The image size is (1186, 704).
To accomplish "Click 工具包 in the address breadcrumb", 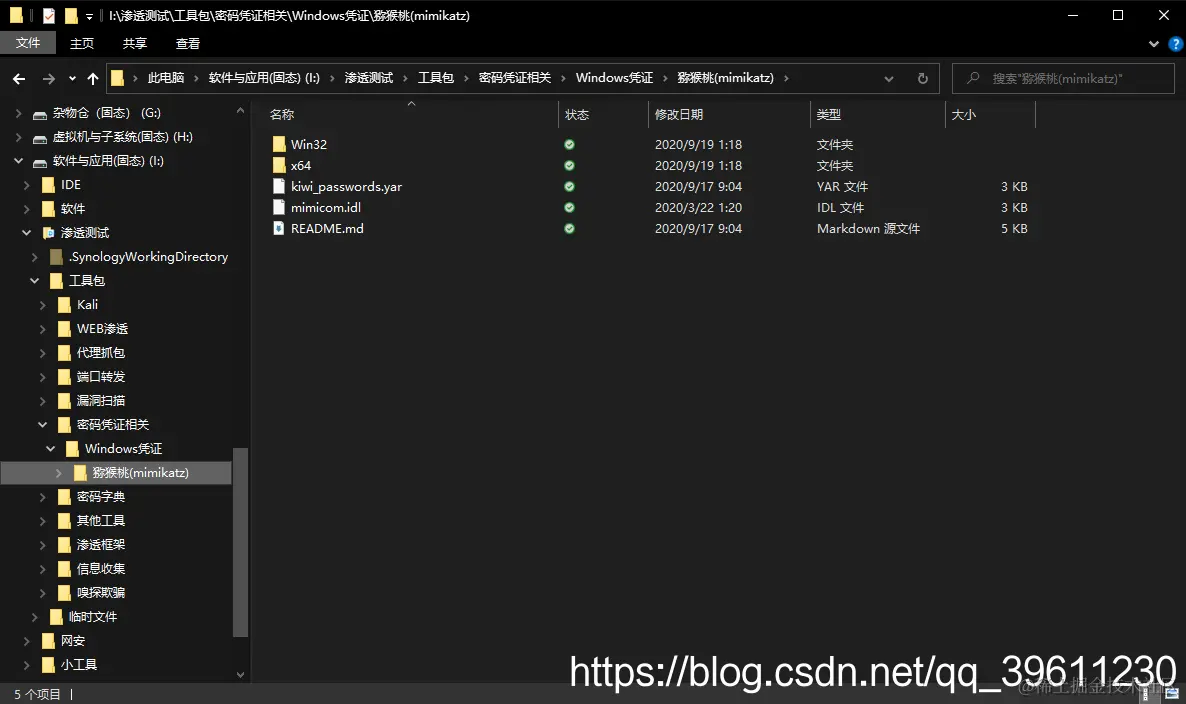I will [435, 78].
